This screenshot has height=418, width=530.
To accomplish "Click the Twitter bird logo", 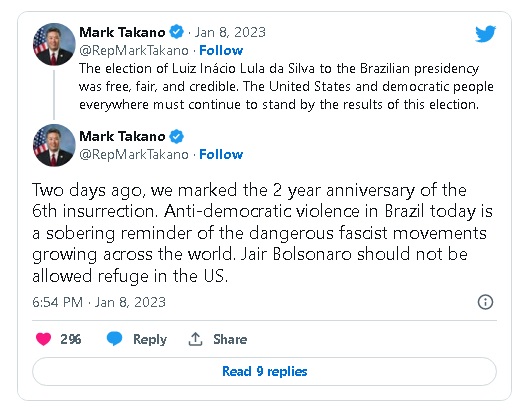I will point(485,33).
